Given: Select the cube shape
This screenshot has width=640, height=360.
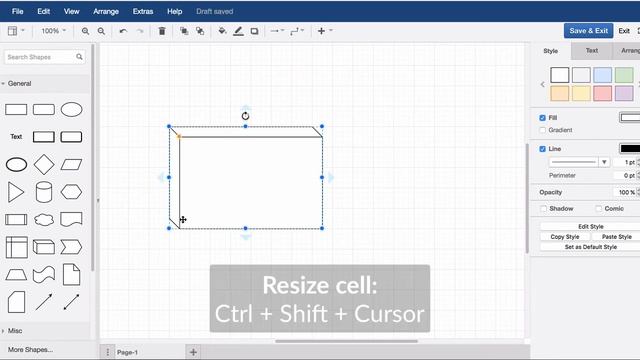Looking at the screenshot, I should coord(44,247).
